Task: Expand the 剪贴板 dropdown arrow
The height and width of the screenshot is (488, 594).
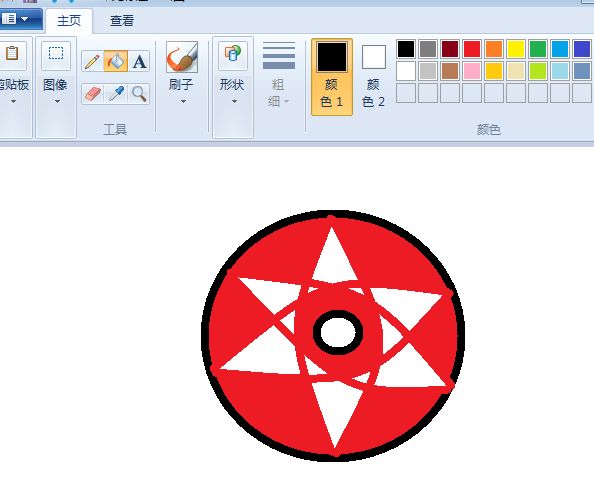Action: click(13, 102)
